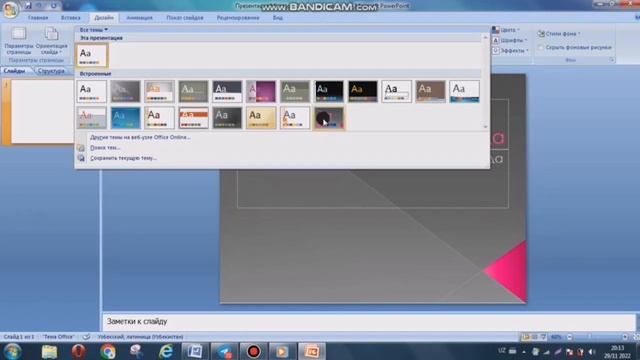The height and width of the screenshot is (360, 640).
Task: Open the Фон group dialog launcher
Action: click(x=612, y=60)
